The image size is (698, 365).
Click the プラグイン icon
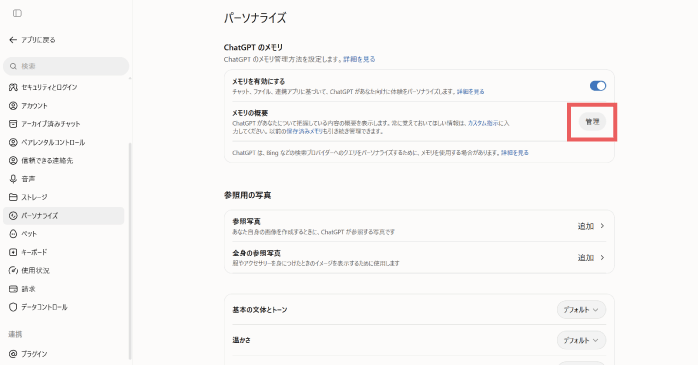(x=13, y=354)
